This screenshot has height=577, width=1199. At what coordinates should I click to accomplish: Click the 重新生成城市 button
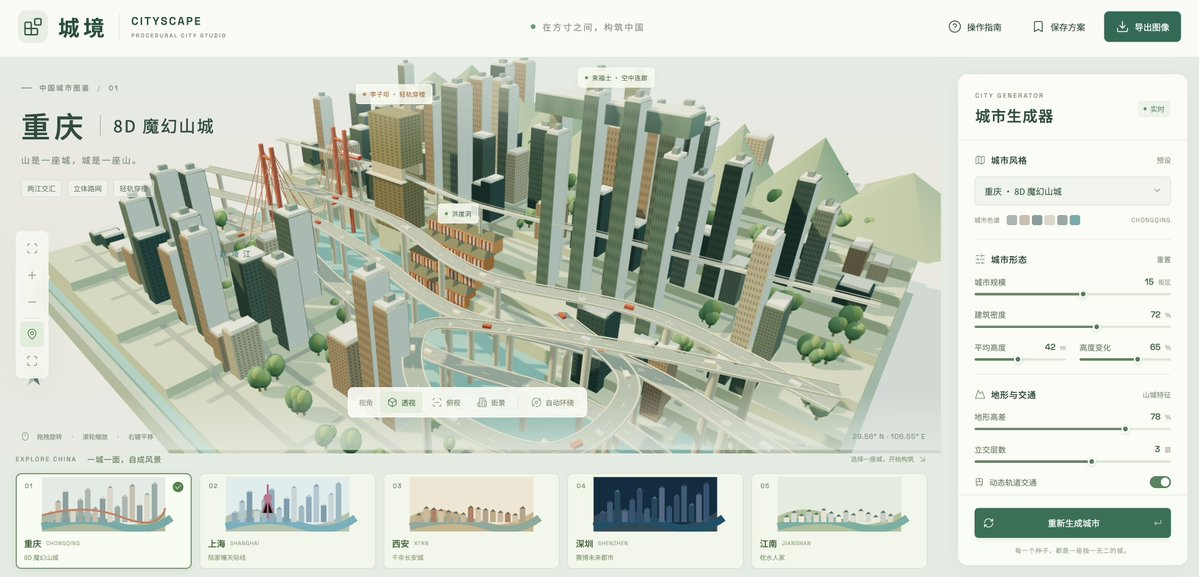point(1073,523)
